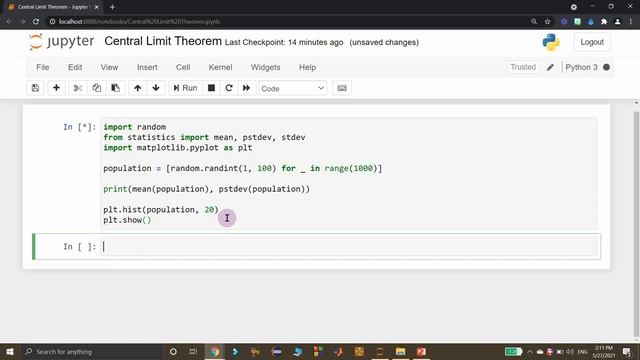Image resolution: width=640 pixels, height=360 pixels.
Task: Open the Chrome profile avatar
Action: 618,22
